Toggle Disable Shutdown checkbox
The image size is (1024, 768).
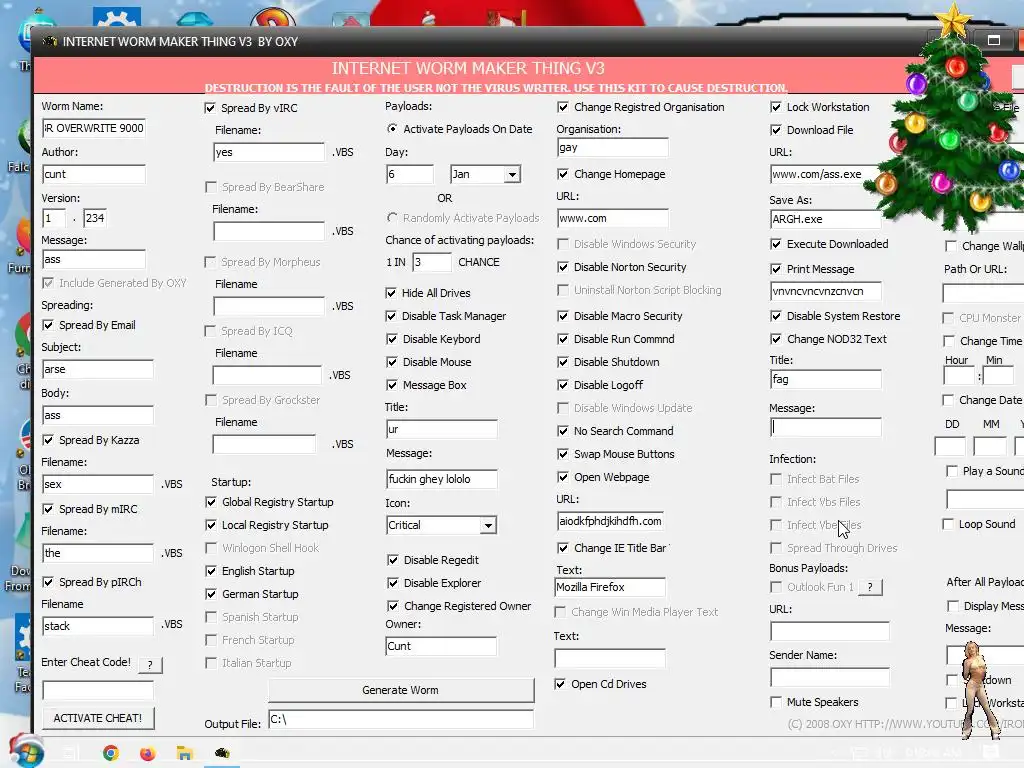point(562,362)
